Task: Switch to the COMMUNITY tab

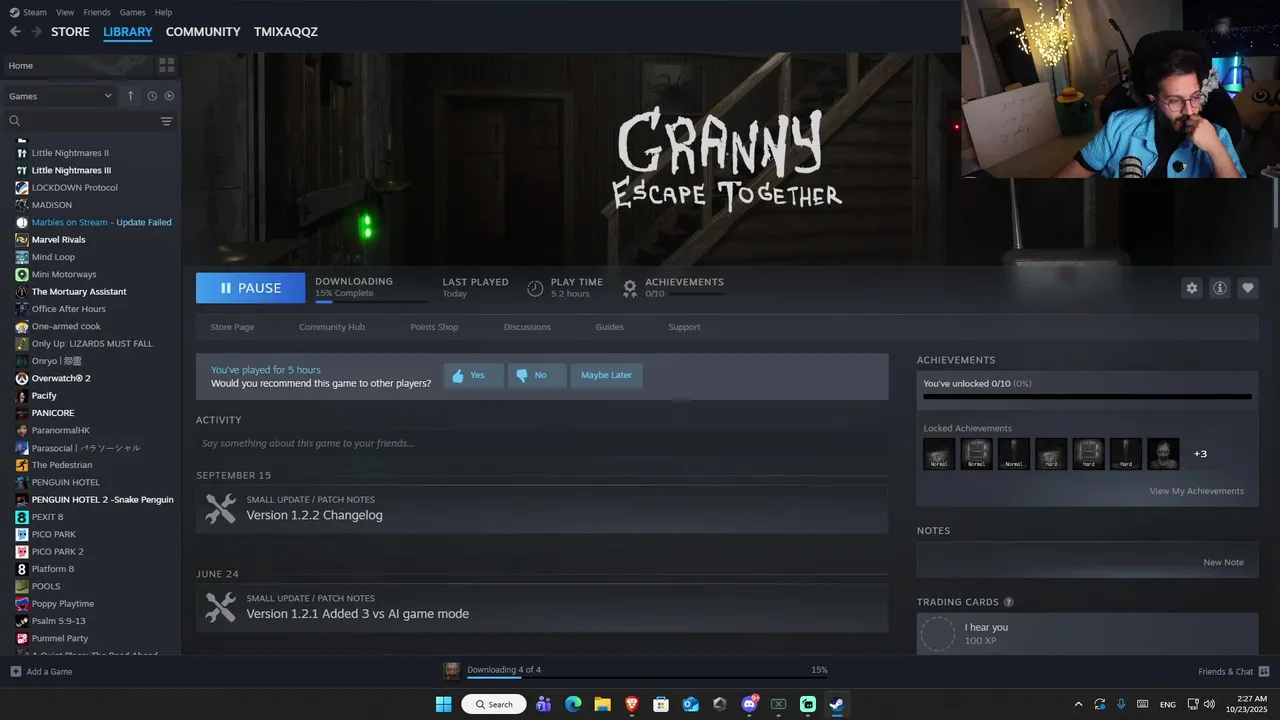Action: click(x=203, y=32)
